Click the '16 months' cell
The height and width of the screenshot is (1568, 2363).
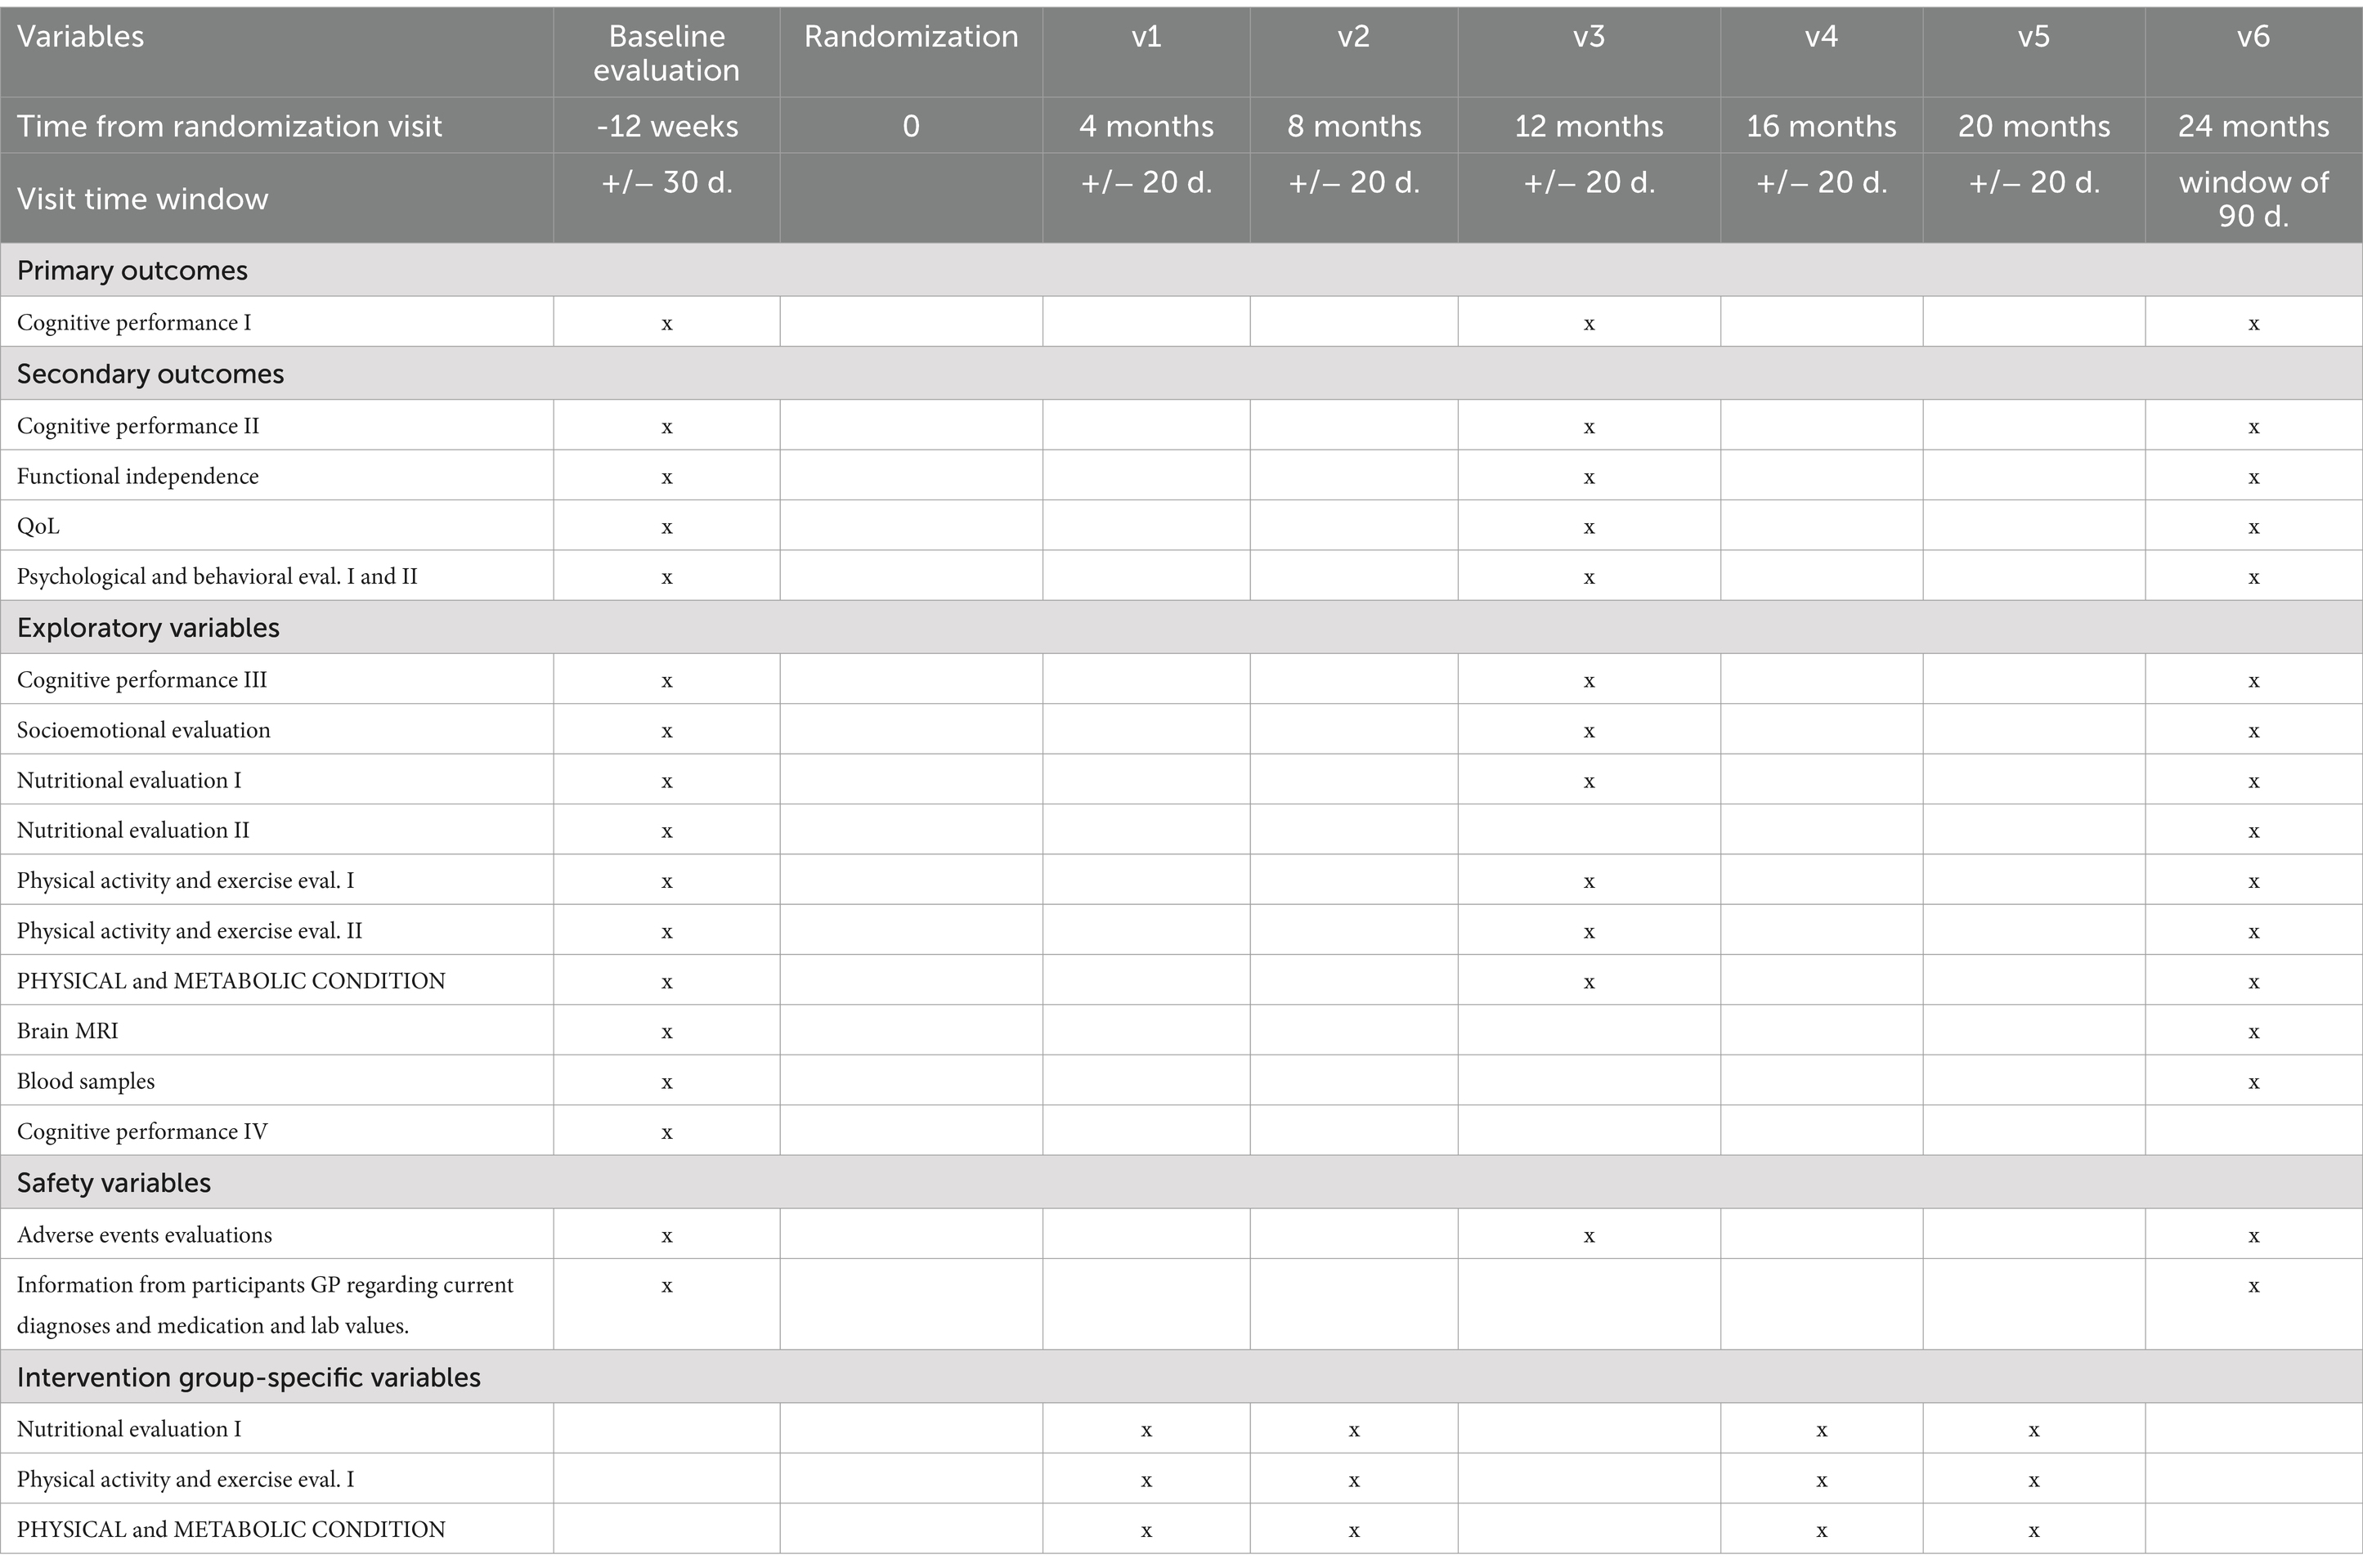(x=1821, y=125)
